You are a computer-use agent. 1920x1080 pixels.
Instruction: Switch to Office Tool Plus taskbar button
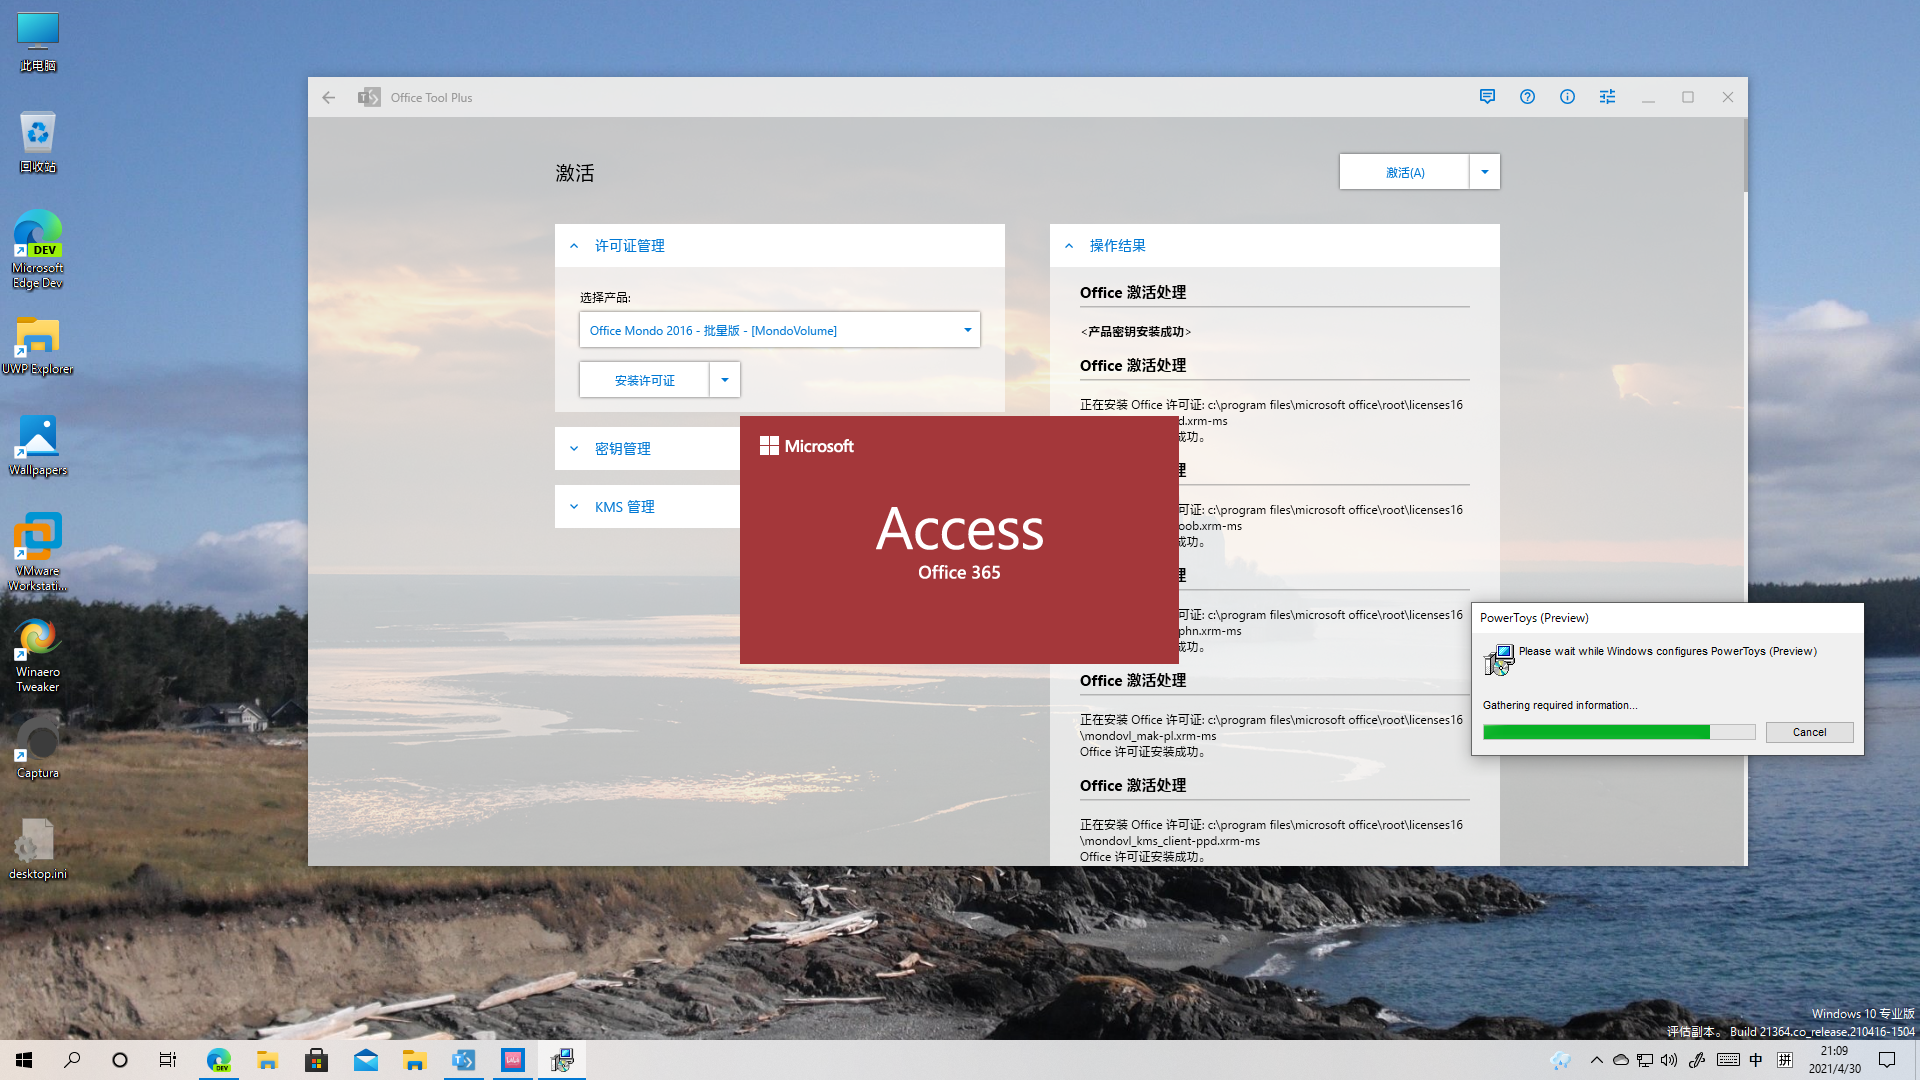[463, 1060]
